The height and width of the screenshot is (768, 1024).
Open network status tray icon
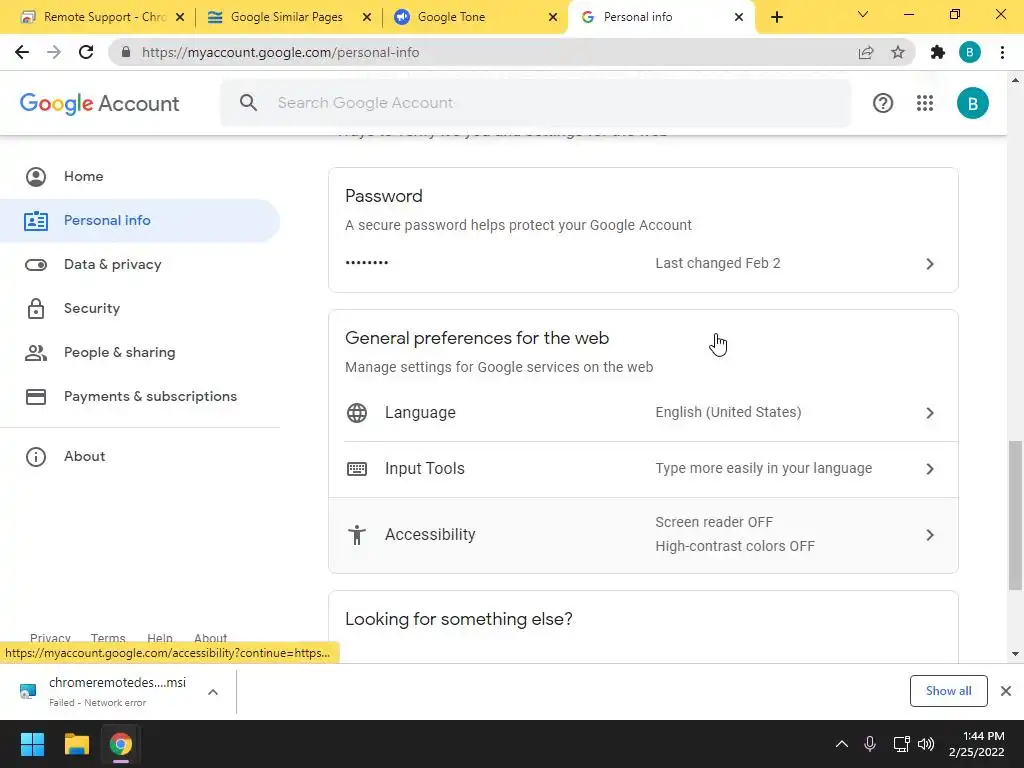pos(901,744)
